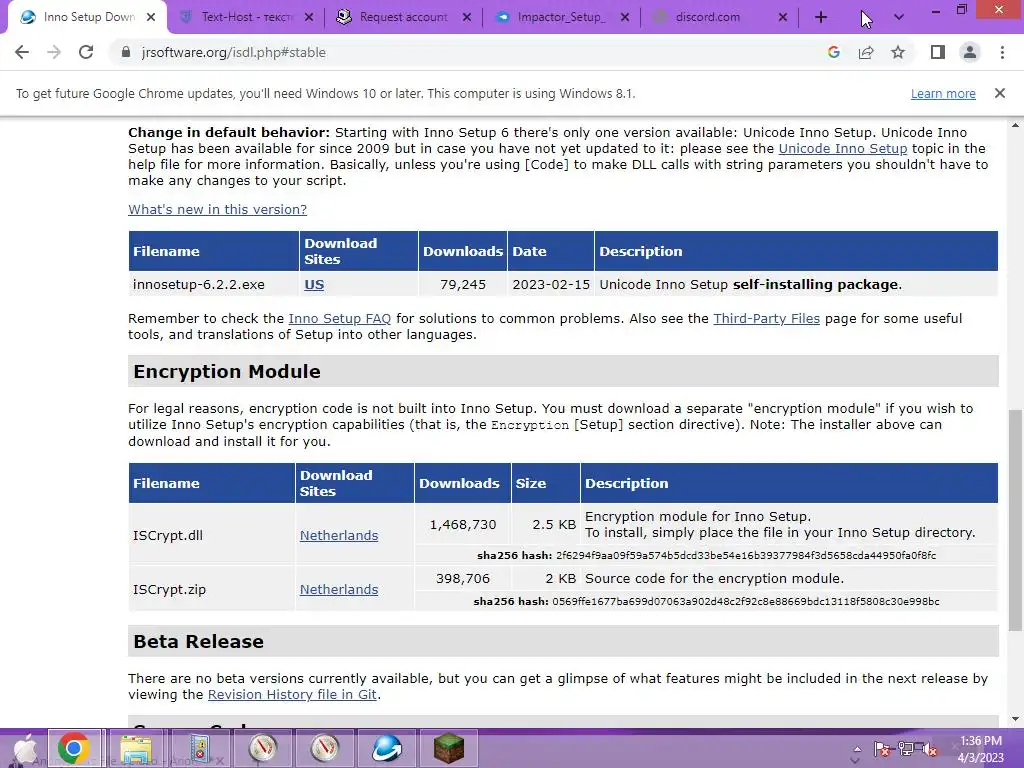The height and width of the screenshot is (768, 1024).
Task: Open Revision History file in Git
Action: pos(292,694)
